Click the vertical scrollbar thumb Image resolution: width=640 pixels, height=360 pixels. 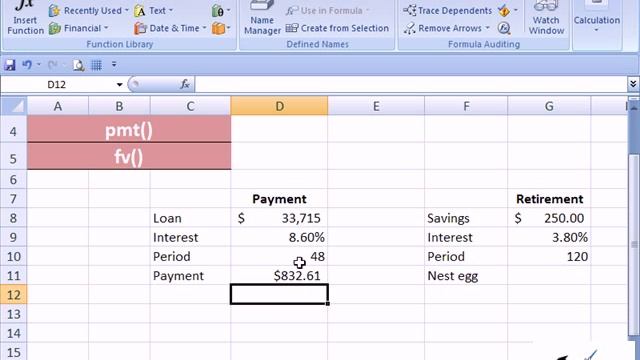tap(634, 244)
